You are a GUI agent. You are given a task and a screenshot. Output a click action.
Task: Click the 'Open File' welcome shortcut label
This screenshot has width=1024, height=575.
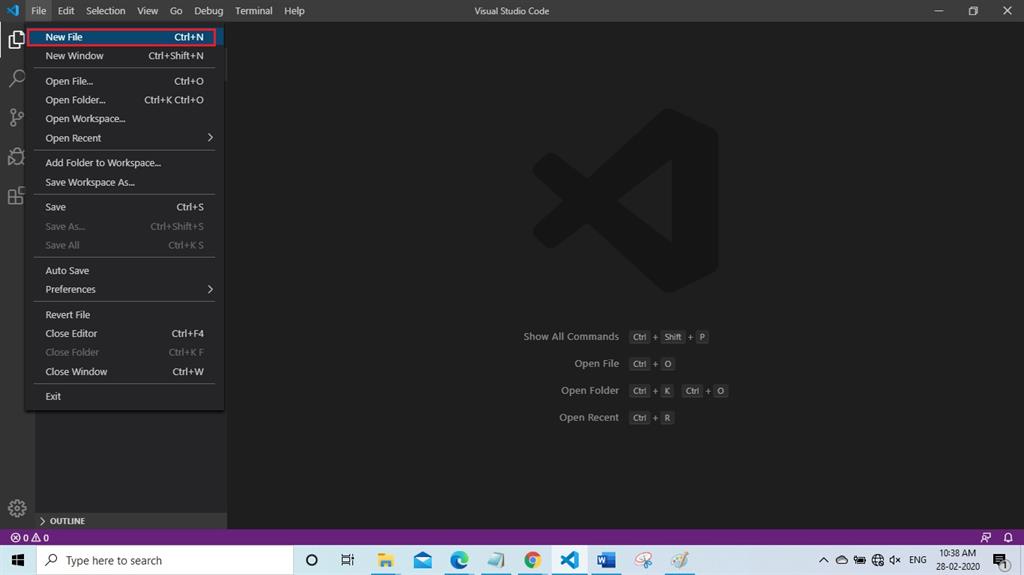click(597, 363)
